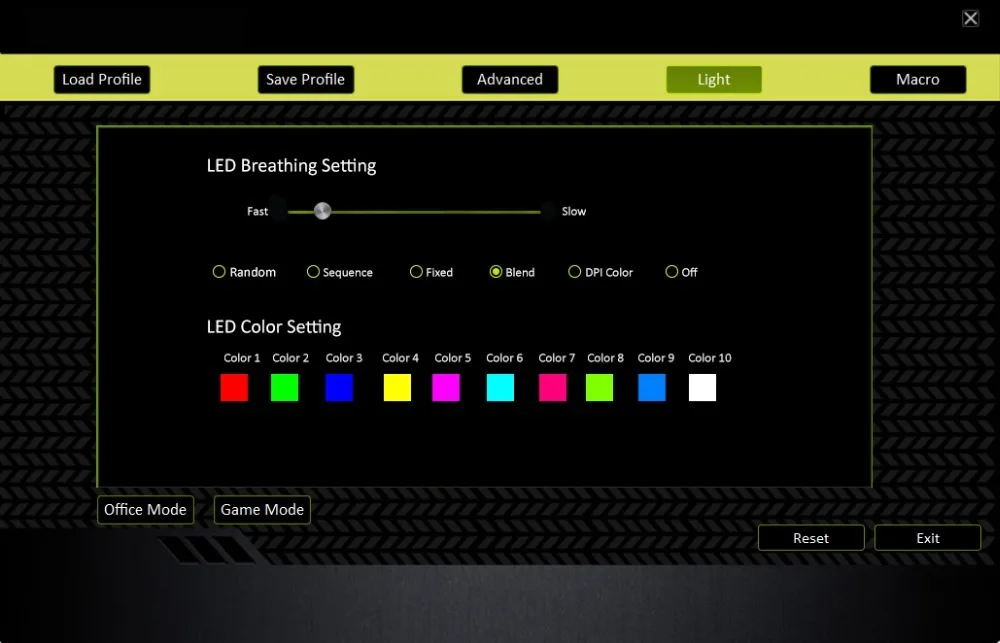Activate Office Mode
1000x643 pixels.
coord(145,510)
